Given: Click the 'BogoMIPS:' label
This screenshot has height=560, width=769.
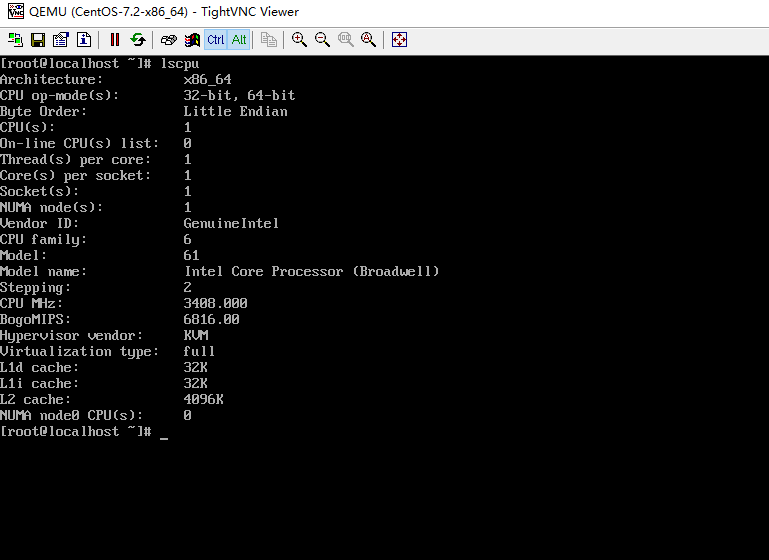Looking at the screenshot, I should click(x=35, y=320).
